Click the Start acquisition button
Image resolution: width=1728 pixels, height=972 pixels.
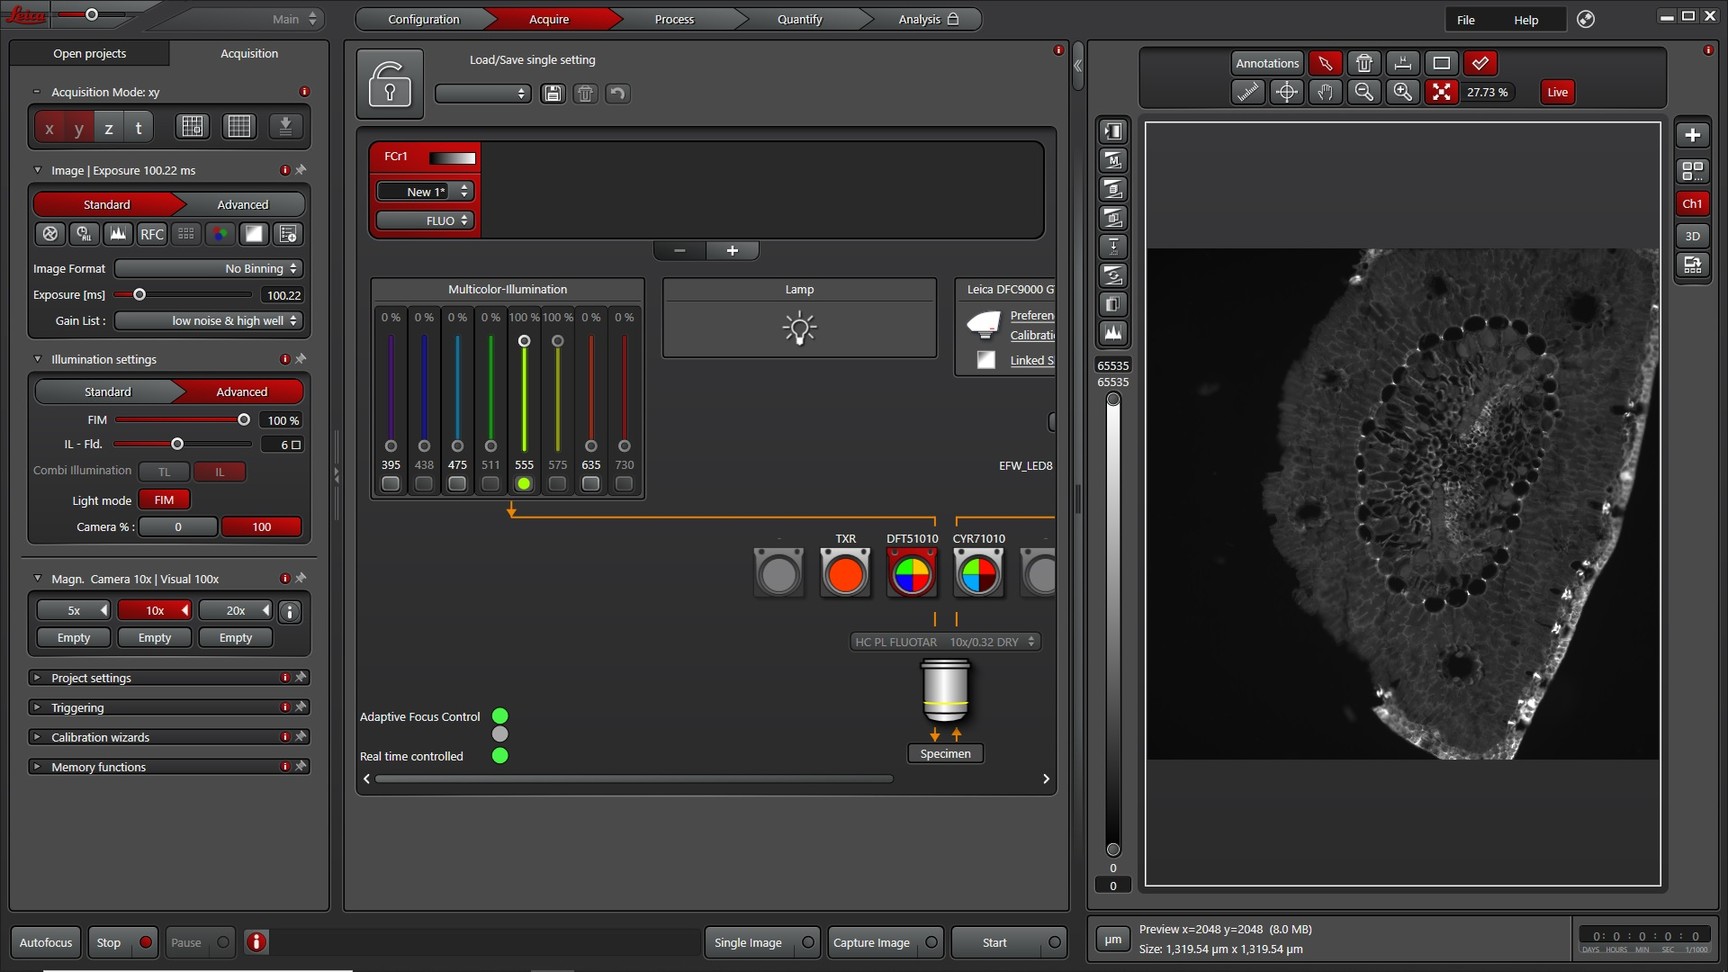coord(994,942)
